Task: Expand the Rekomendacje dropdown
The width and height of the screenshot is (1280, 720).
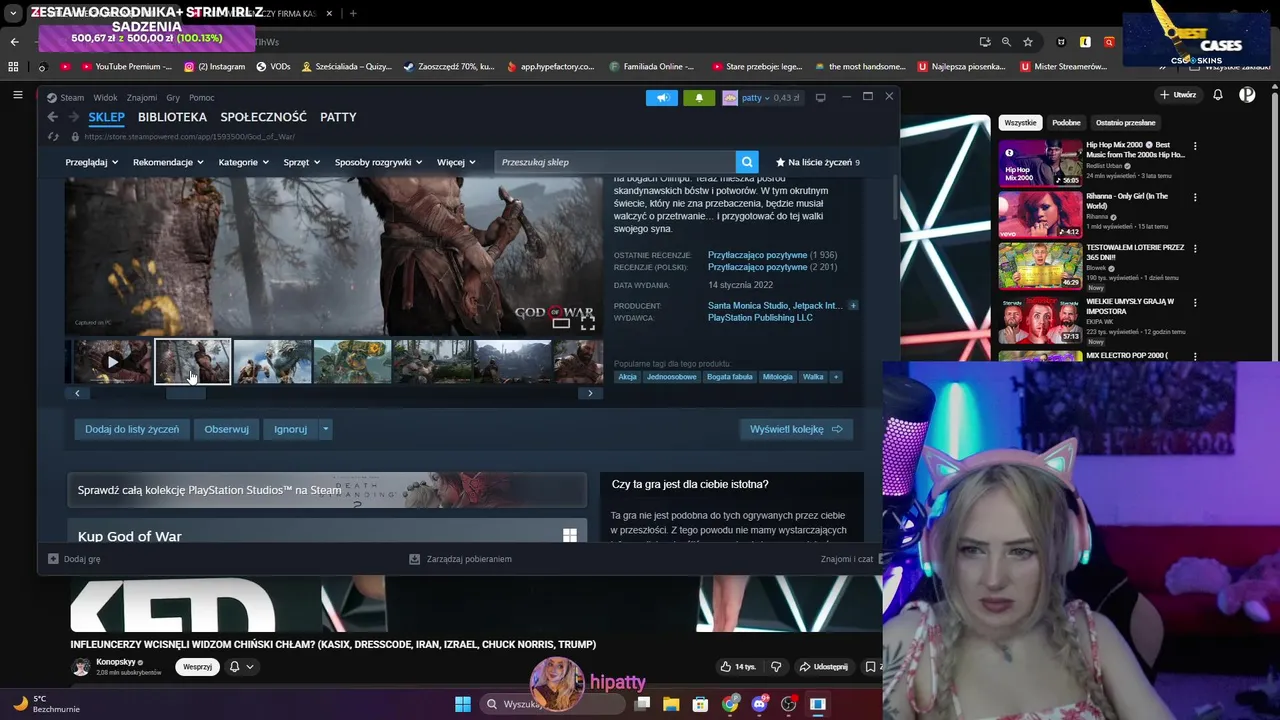Action: coord(168,162)
